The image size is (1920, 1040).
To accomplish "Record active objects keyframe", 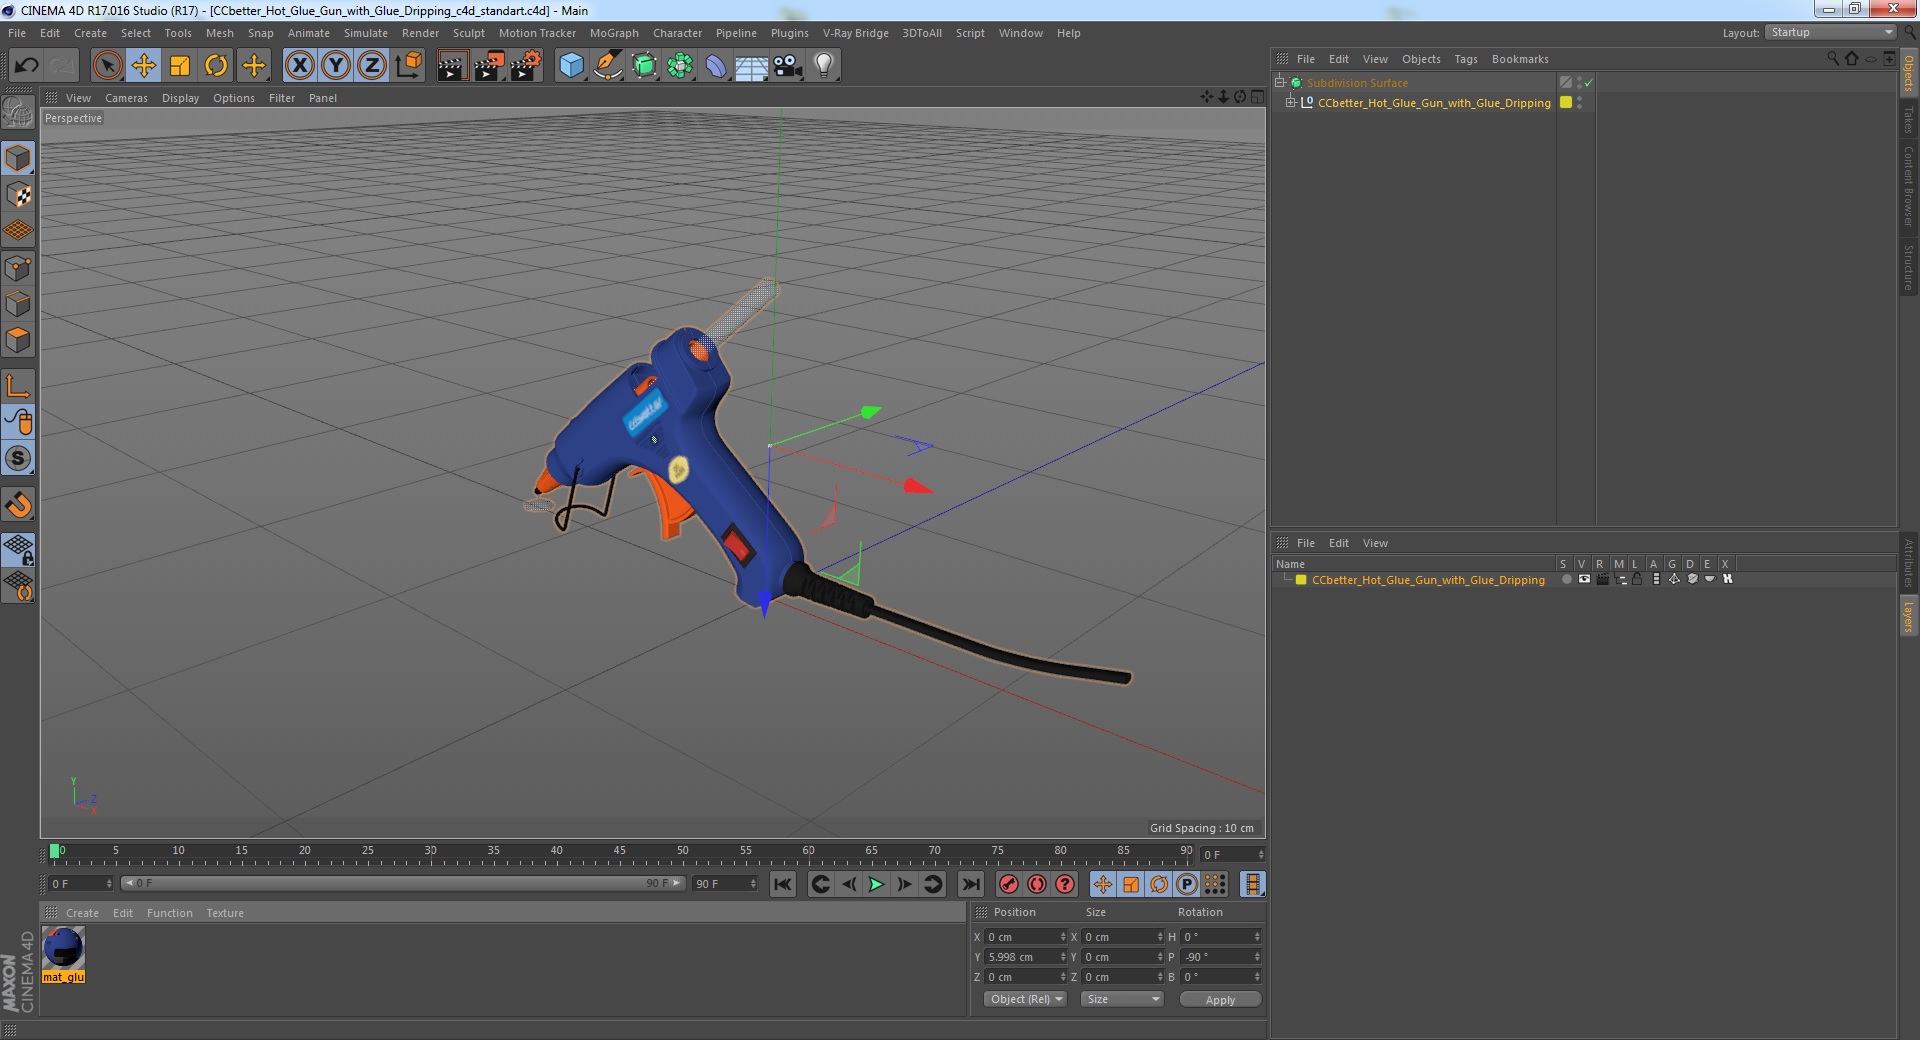I will point(1009,884).
